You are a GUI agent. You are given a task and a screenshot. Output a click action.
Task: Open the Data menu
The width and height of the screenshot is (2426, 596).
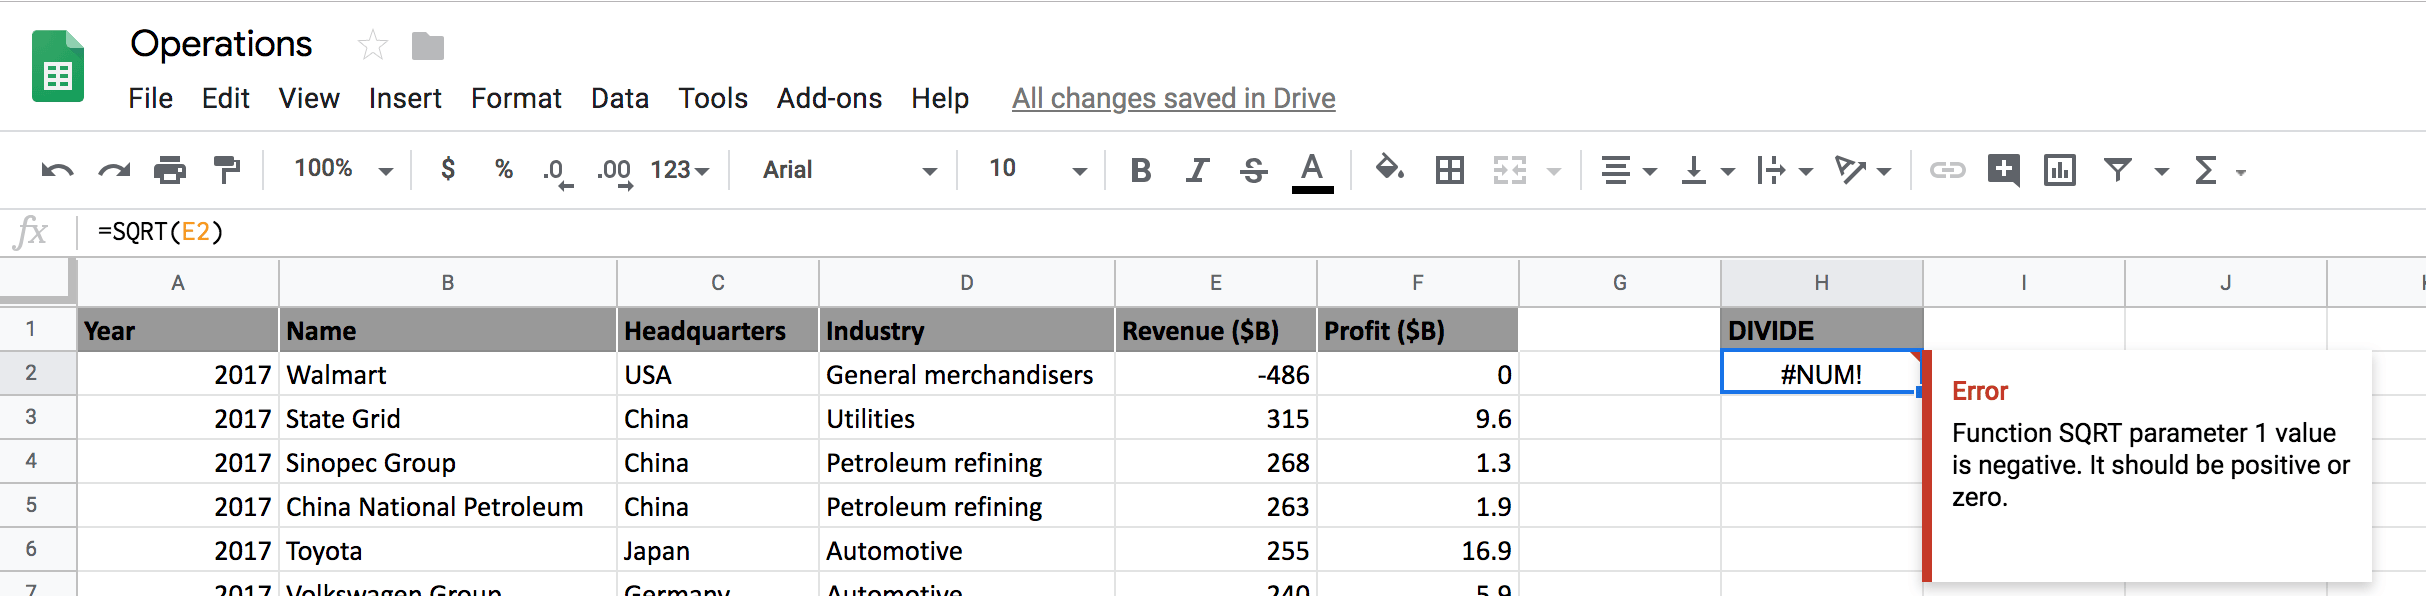620,98
